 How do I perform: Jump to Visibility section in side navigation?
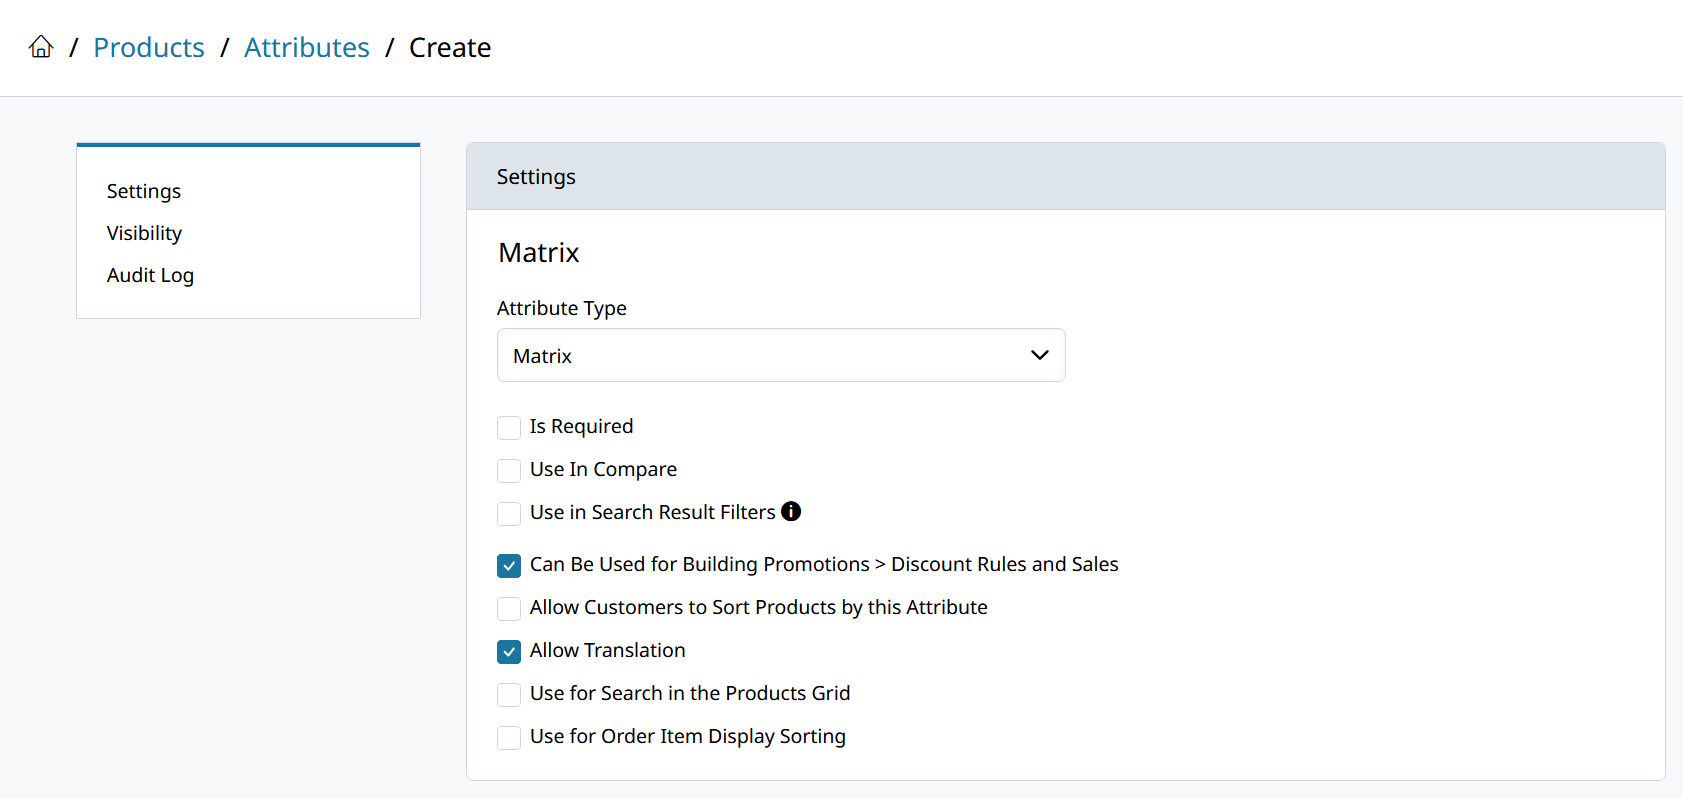(x=144, y=233)
